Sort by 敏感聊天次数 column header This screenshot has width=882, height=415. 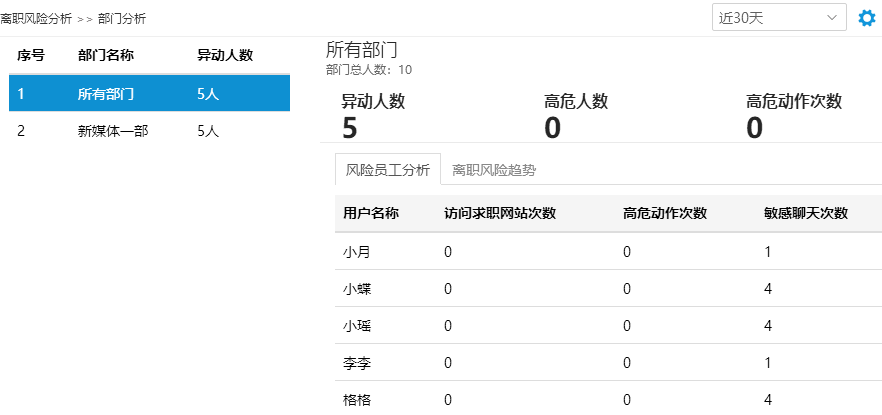coord(805,213)
